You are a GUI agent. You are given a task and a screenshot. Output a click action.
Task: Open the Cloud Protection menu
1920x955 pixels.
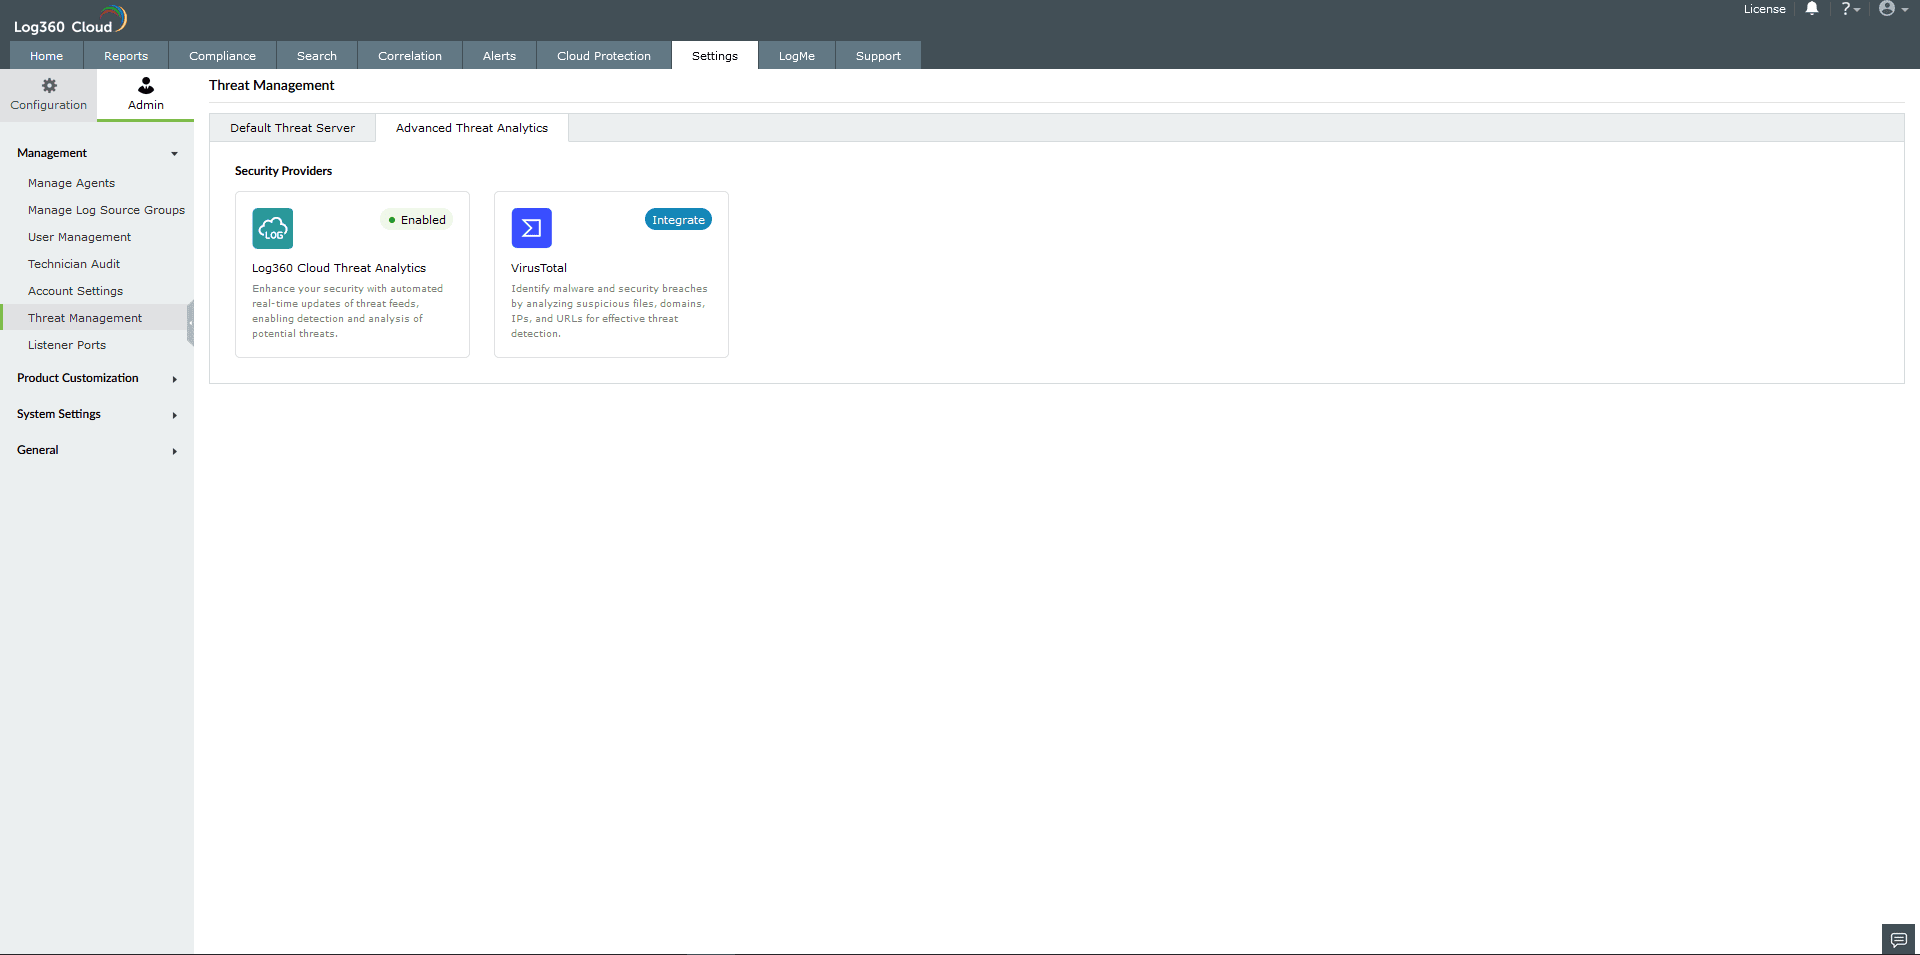(x=603, y=55)
